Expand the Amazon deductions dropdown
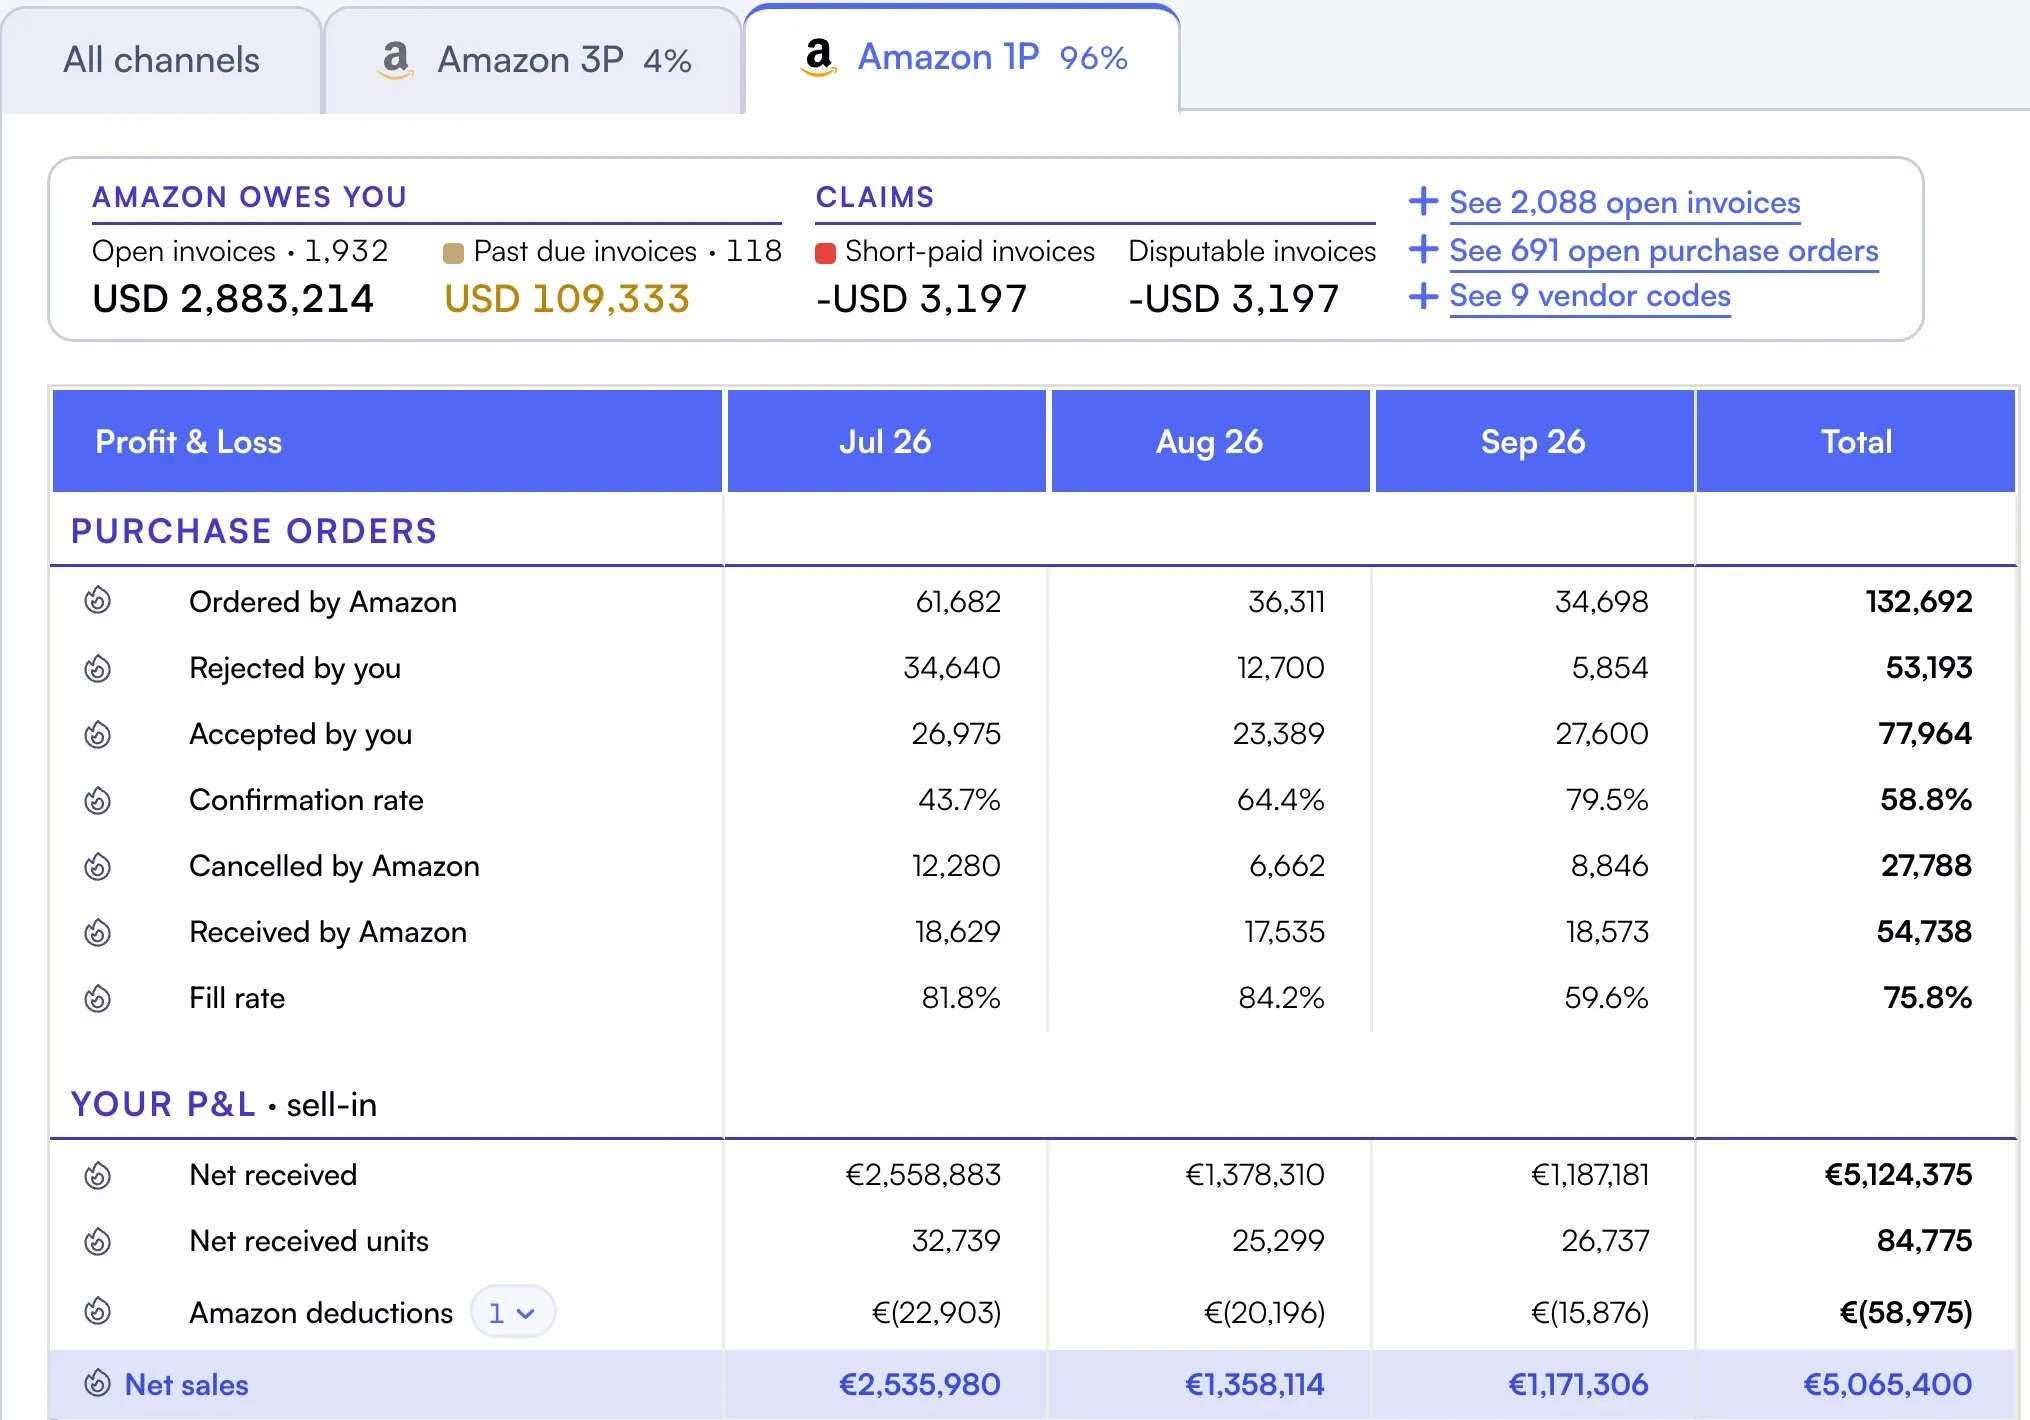This screenshot has height=1420, width=2030. click(x=512, y=1312)
